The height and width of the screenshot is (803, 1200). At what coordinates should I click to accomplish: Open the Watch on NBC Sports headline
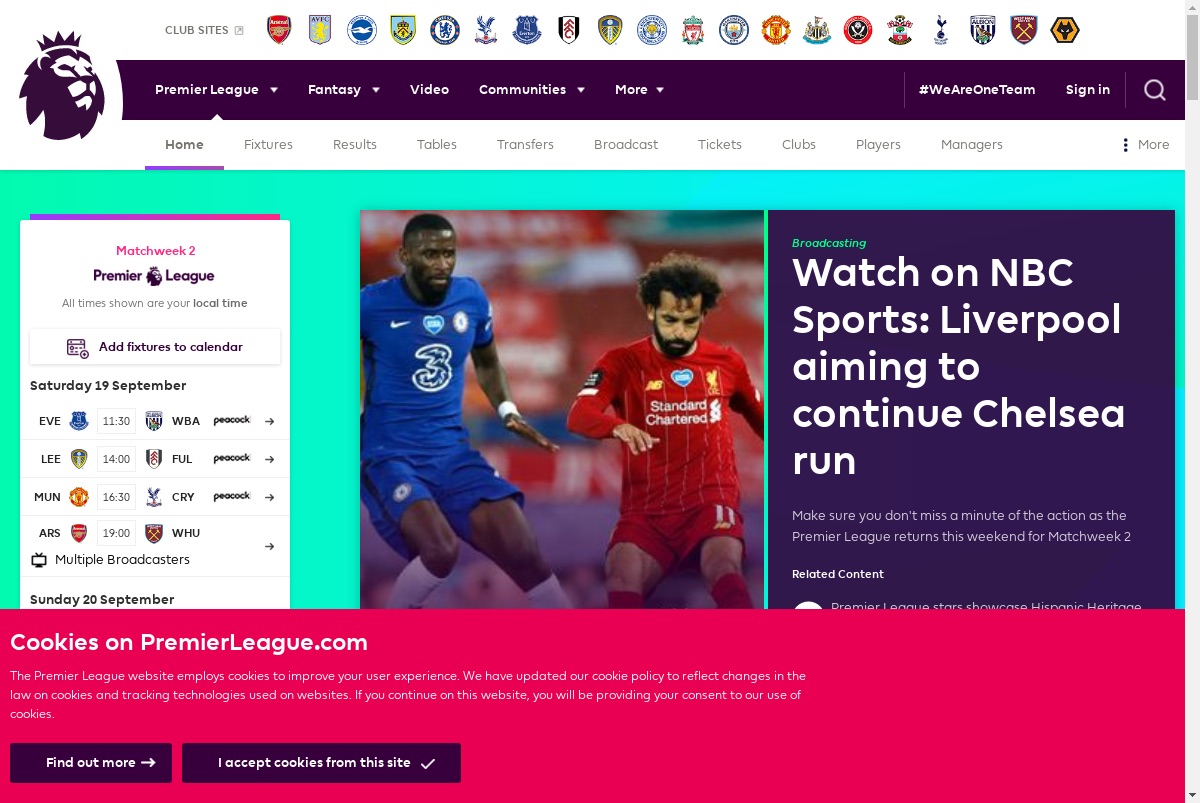958,366
